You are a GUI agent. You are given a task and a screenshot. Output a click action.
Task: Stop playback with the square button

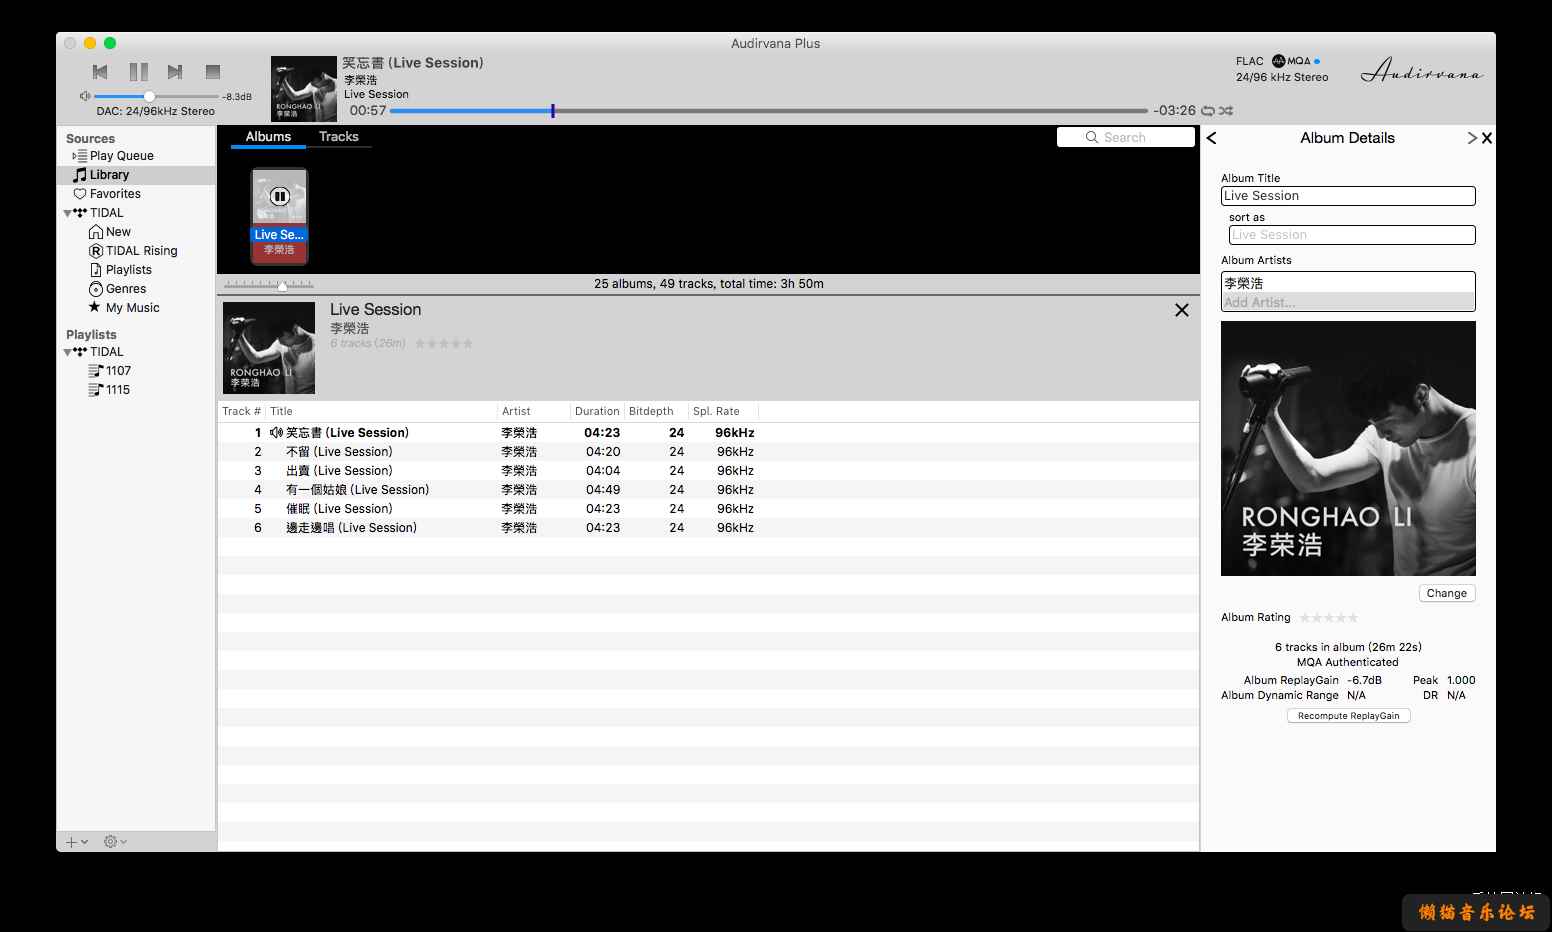(x=212, y=72)
